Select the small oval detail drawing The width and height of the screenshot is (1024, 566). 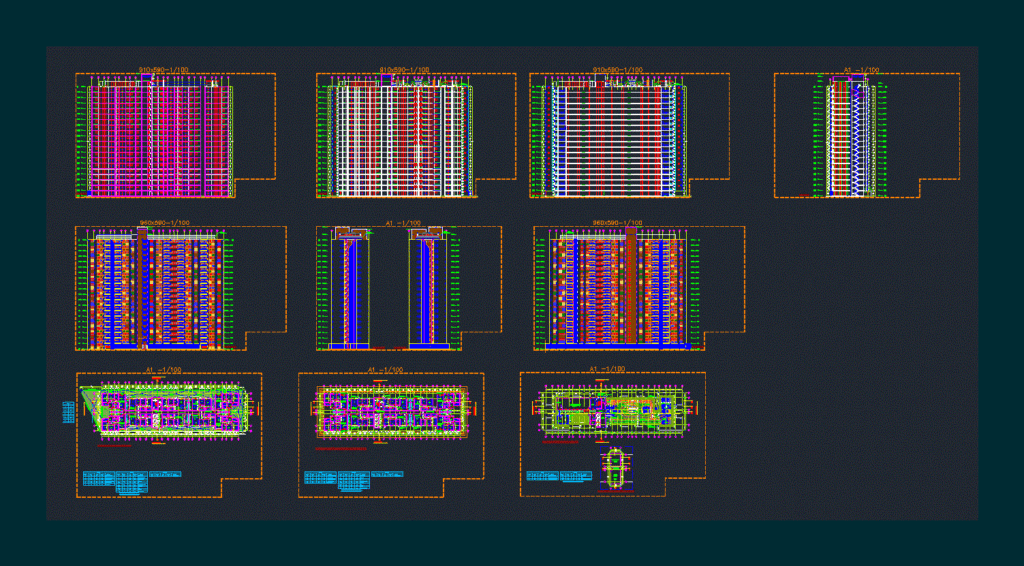click(615, 469)
